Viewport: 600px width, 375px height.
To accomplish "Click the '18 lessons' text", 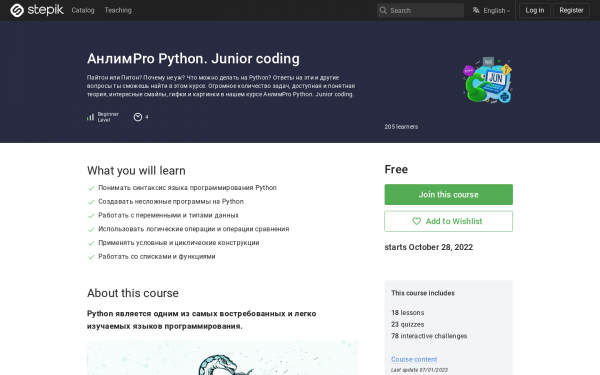I will tap(408, 313).
